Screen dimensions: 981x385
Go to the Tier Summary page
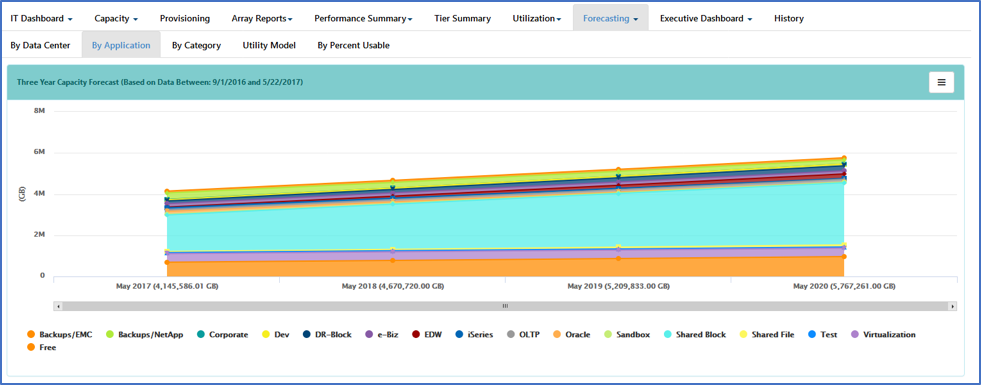[x=462, y=18]
